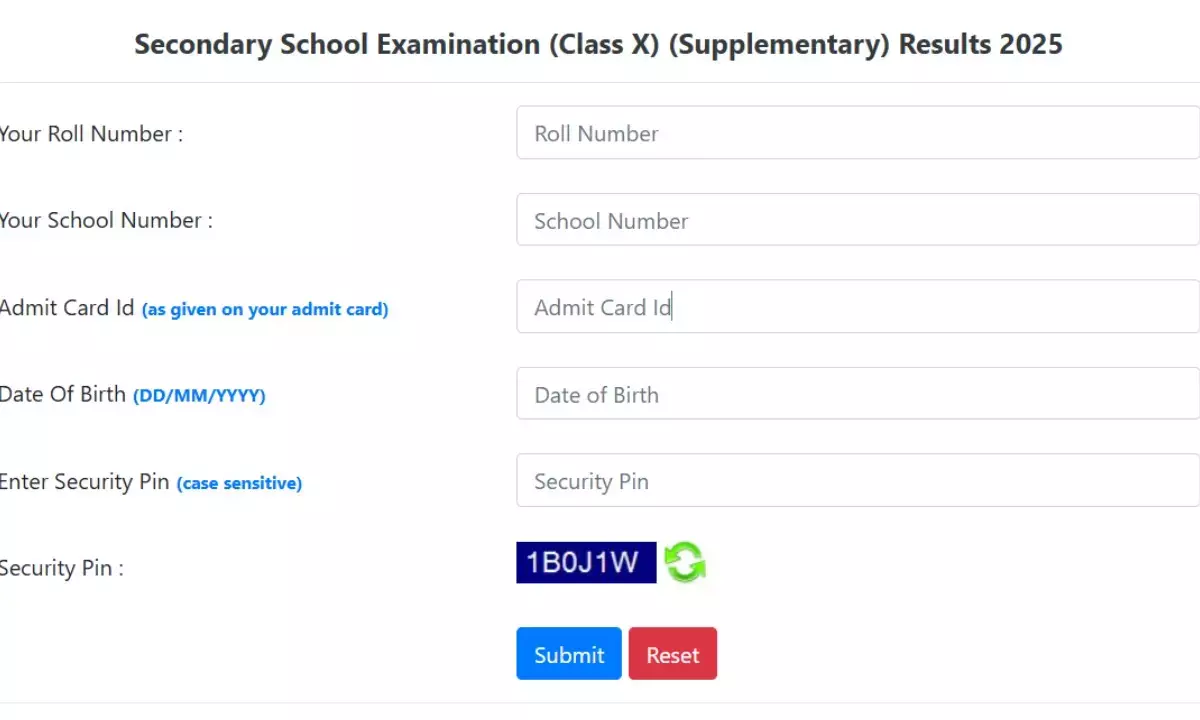Click the 1B0J1W captcha image
The height and width of the screenshot is (720, 1200).
pyautogui.click(x=586, y=562)
